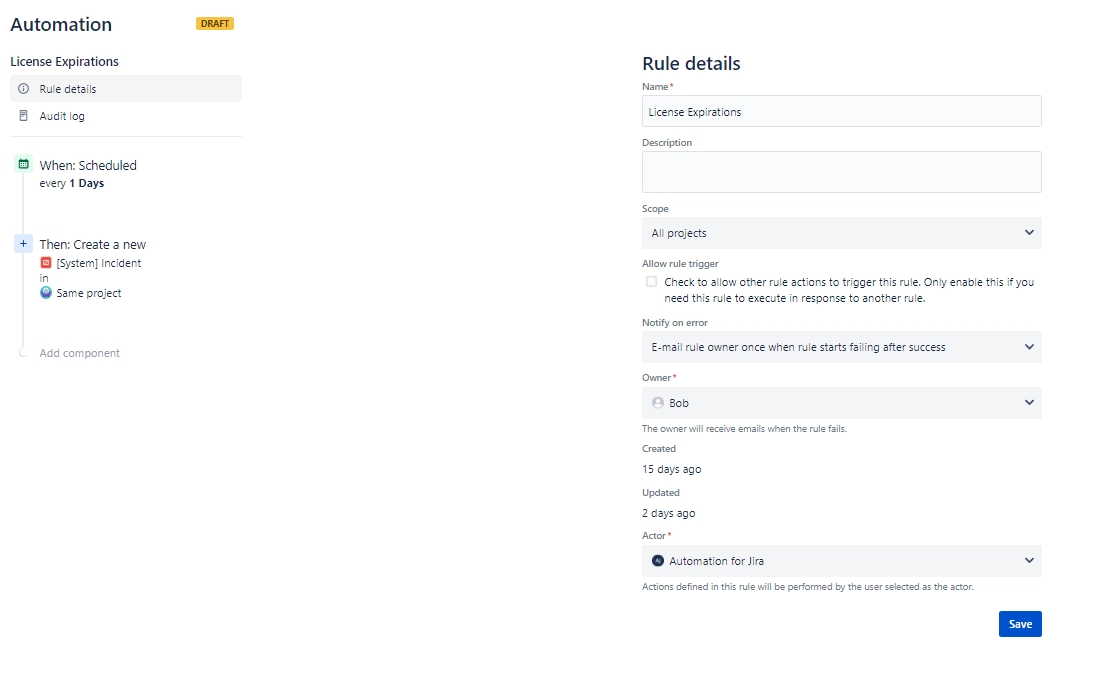Viewport: 1093px width, 699px height.
Task: Select Rule details in sidebar
Action: click(125, 89)
